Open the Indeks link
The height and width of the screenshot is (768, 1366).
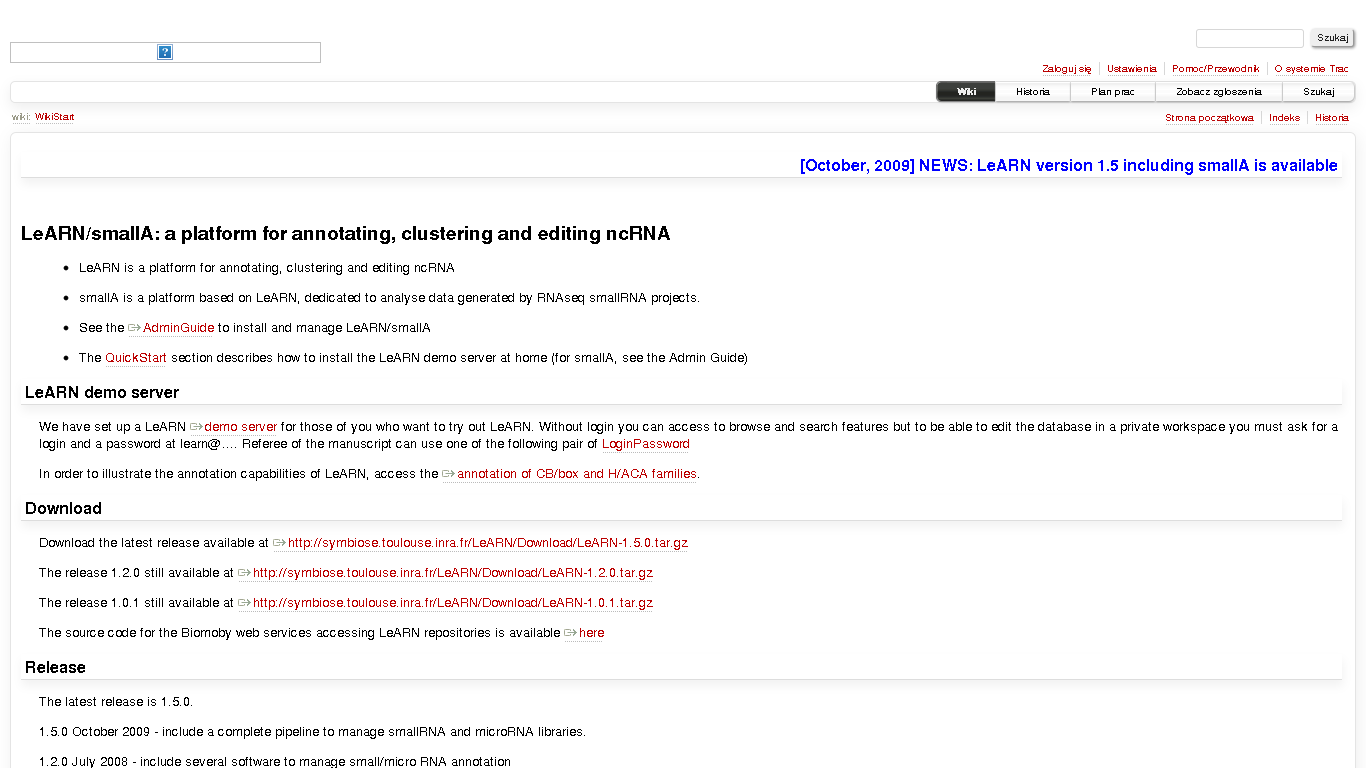(1284, 118)
